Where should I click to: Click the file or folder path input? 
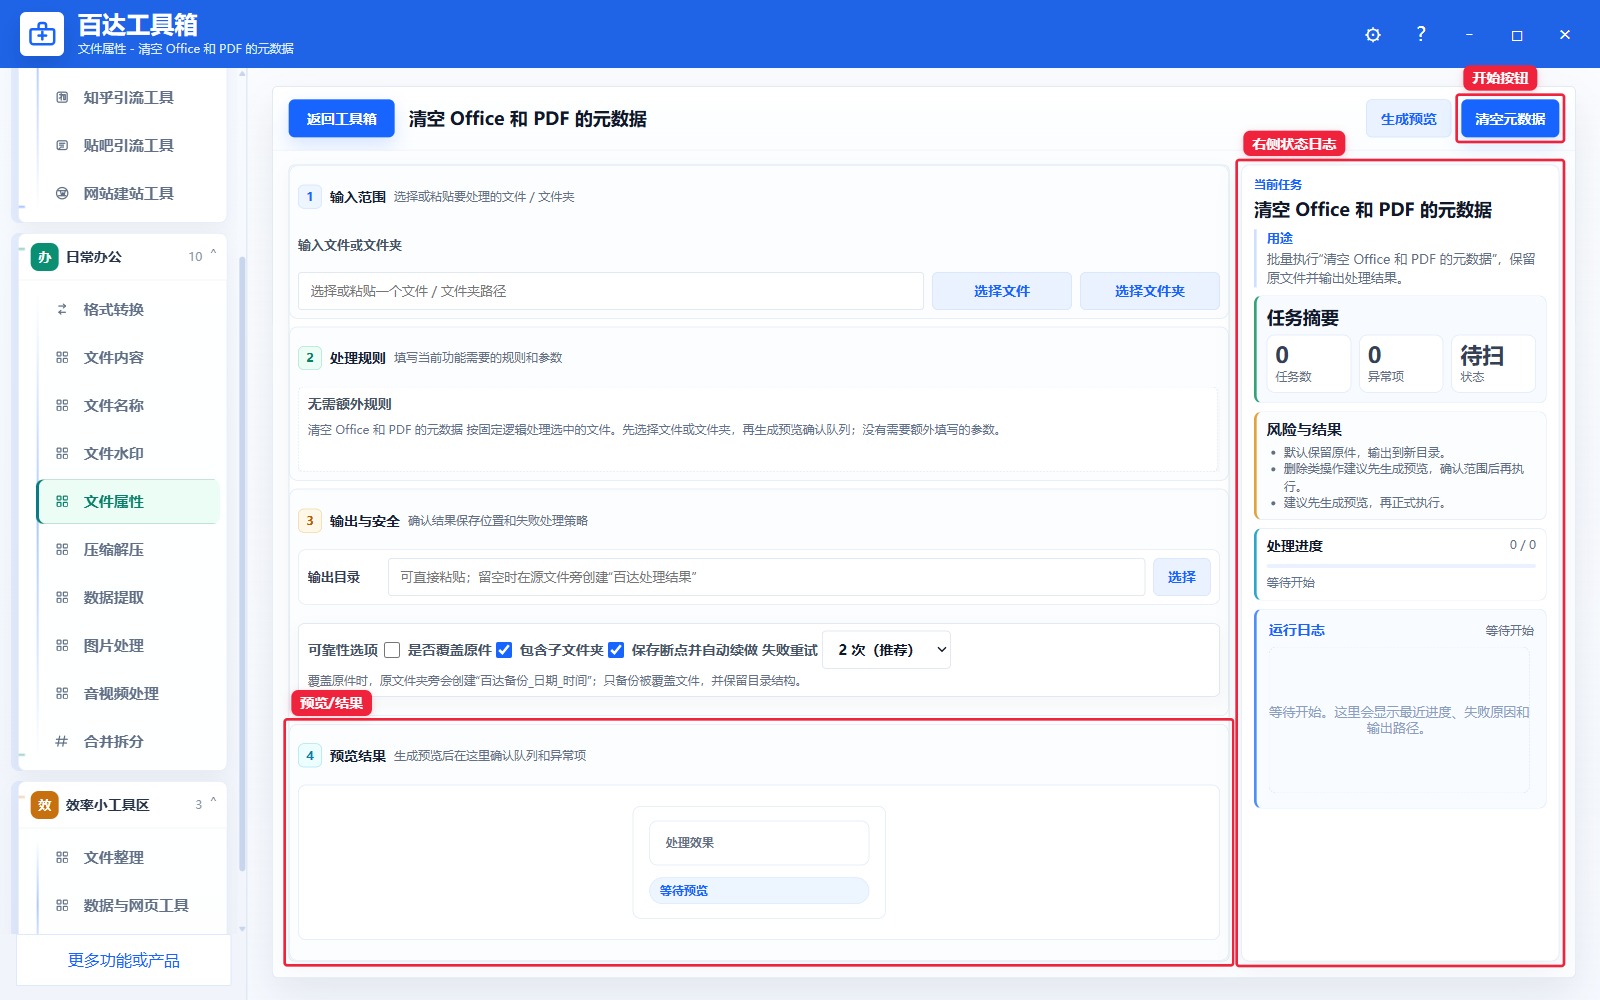611,291
